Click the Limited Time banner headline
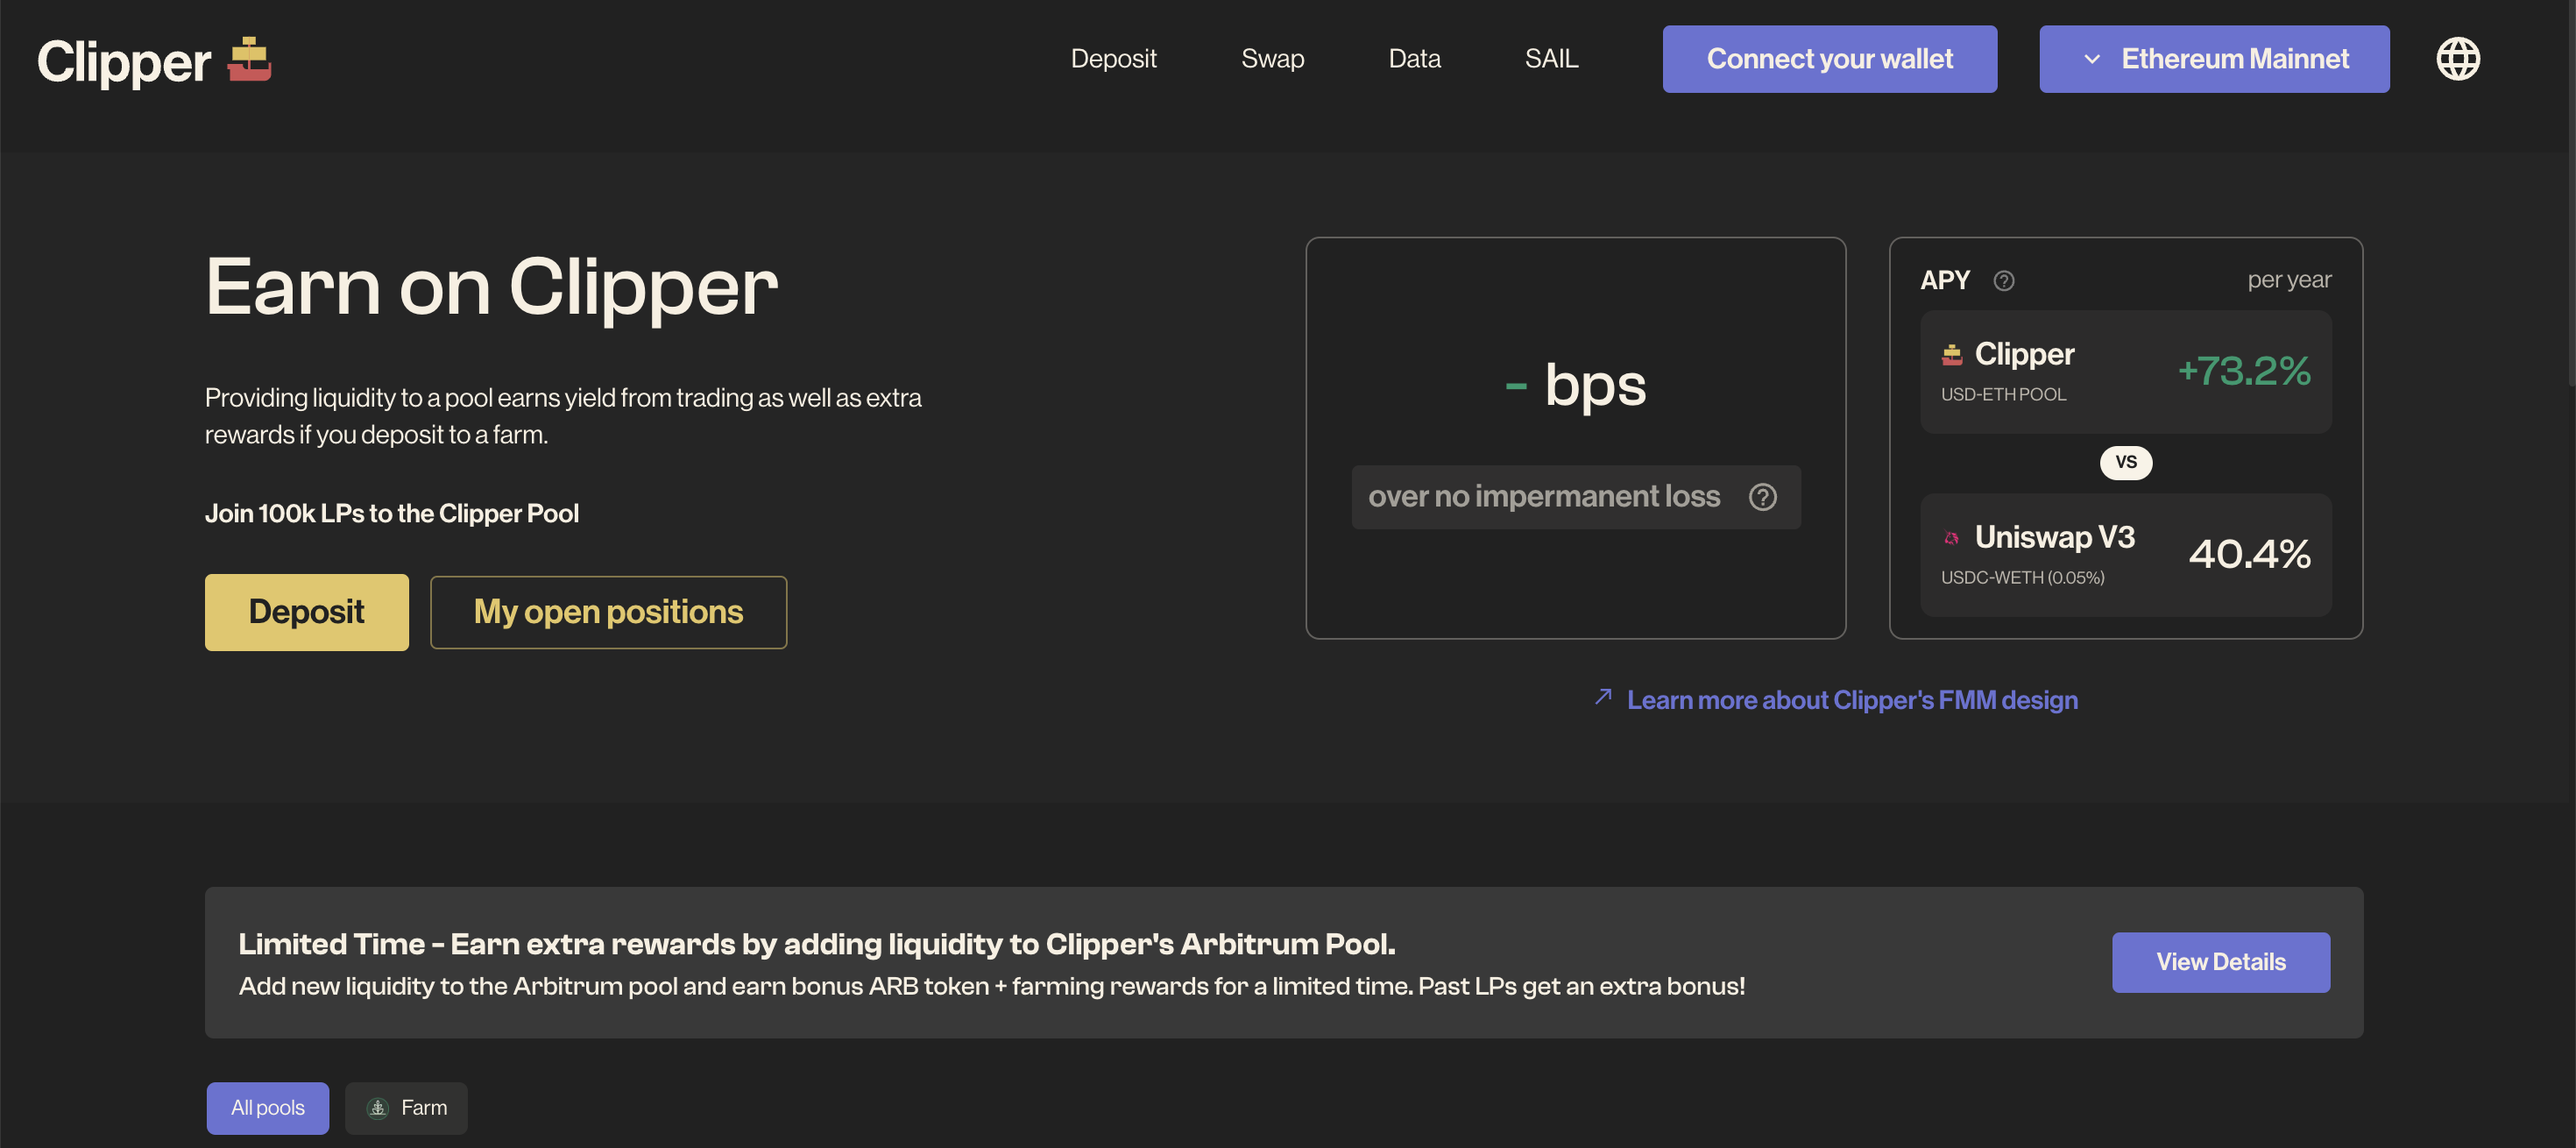The height and width of the screenshot is (1148, 2576). tap(816, 944)
